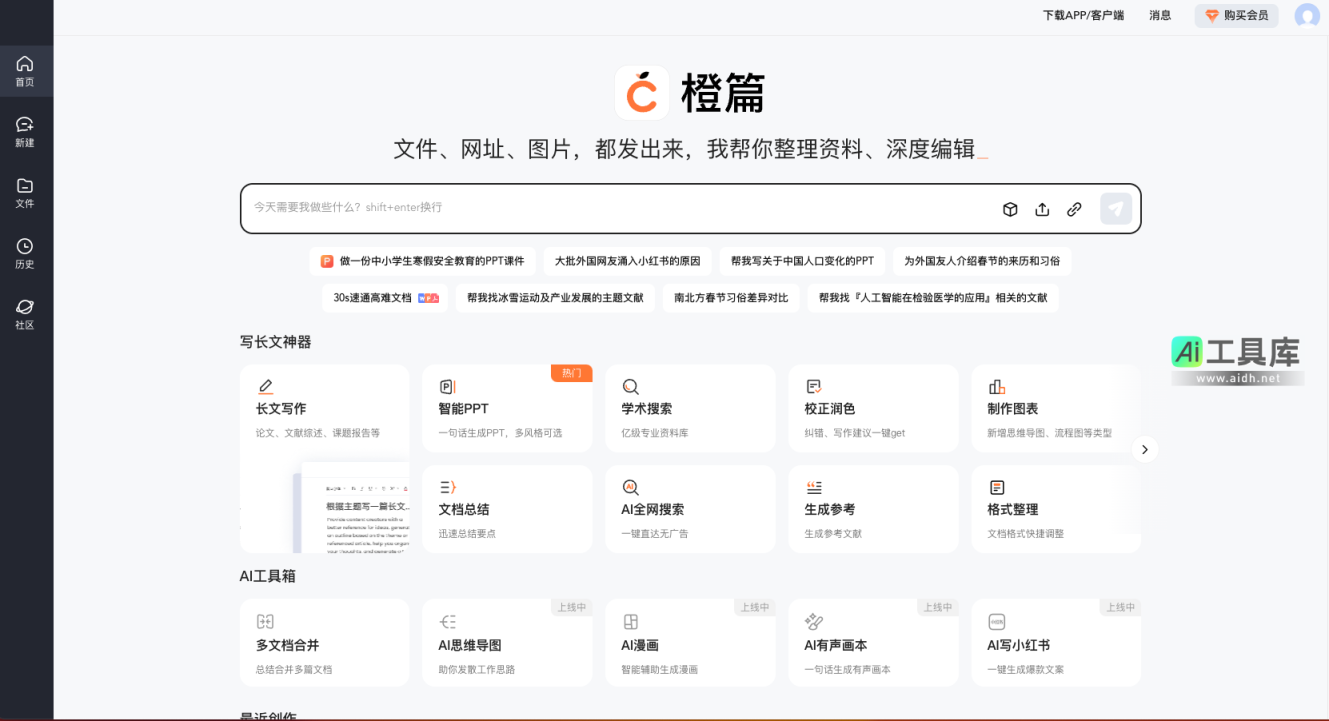Open the upload file icon in input bar
1329x721 pixels.
tap(1042, 209)
